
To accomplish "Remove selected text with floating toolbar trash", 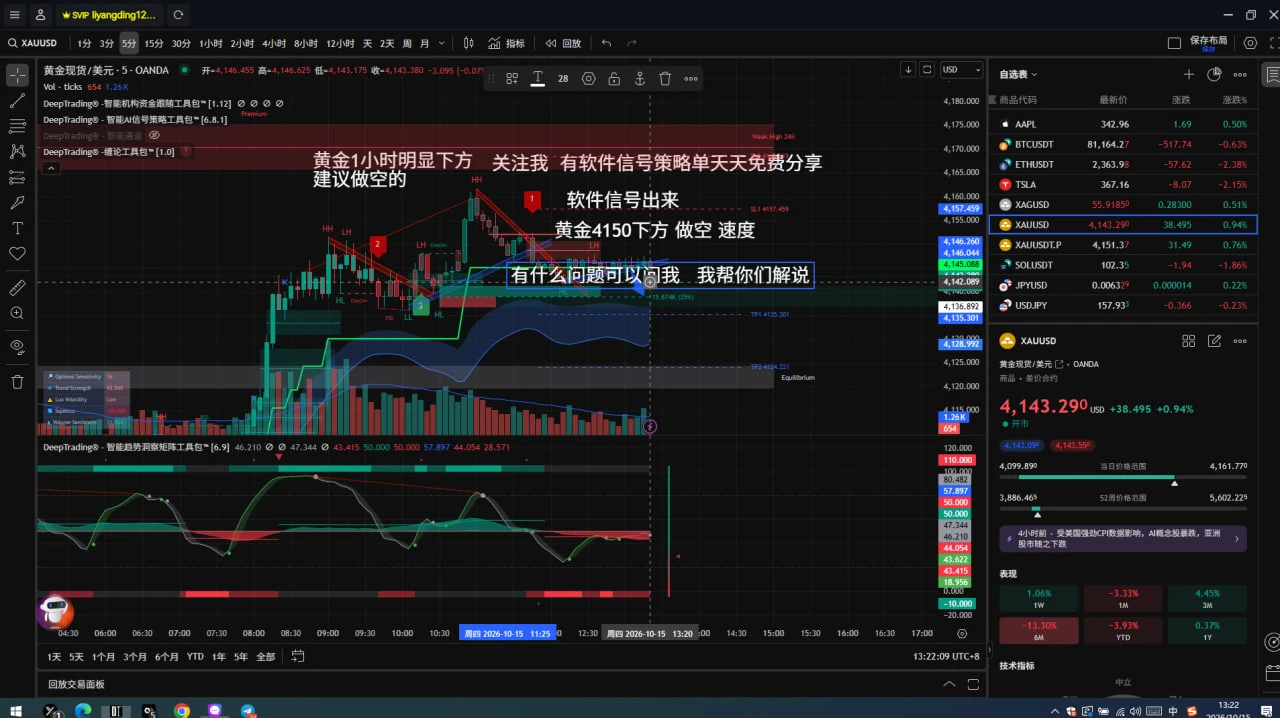I will (665, 78).
